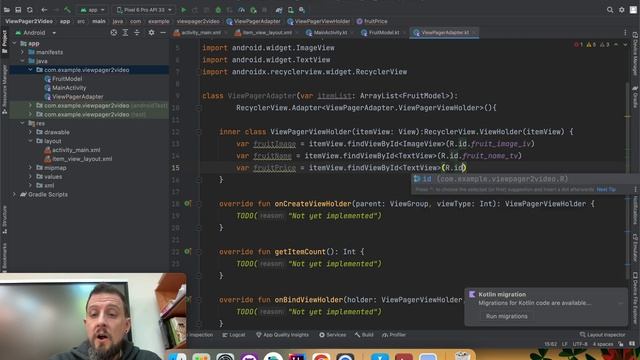Jump to previous highlighted problem arrow

coord(616,45)
